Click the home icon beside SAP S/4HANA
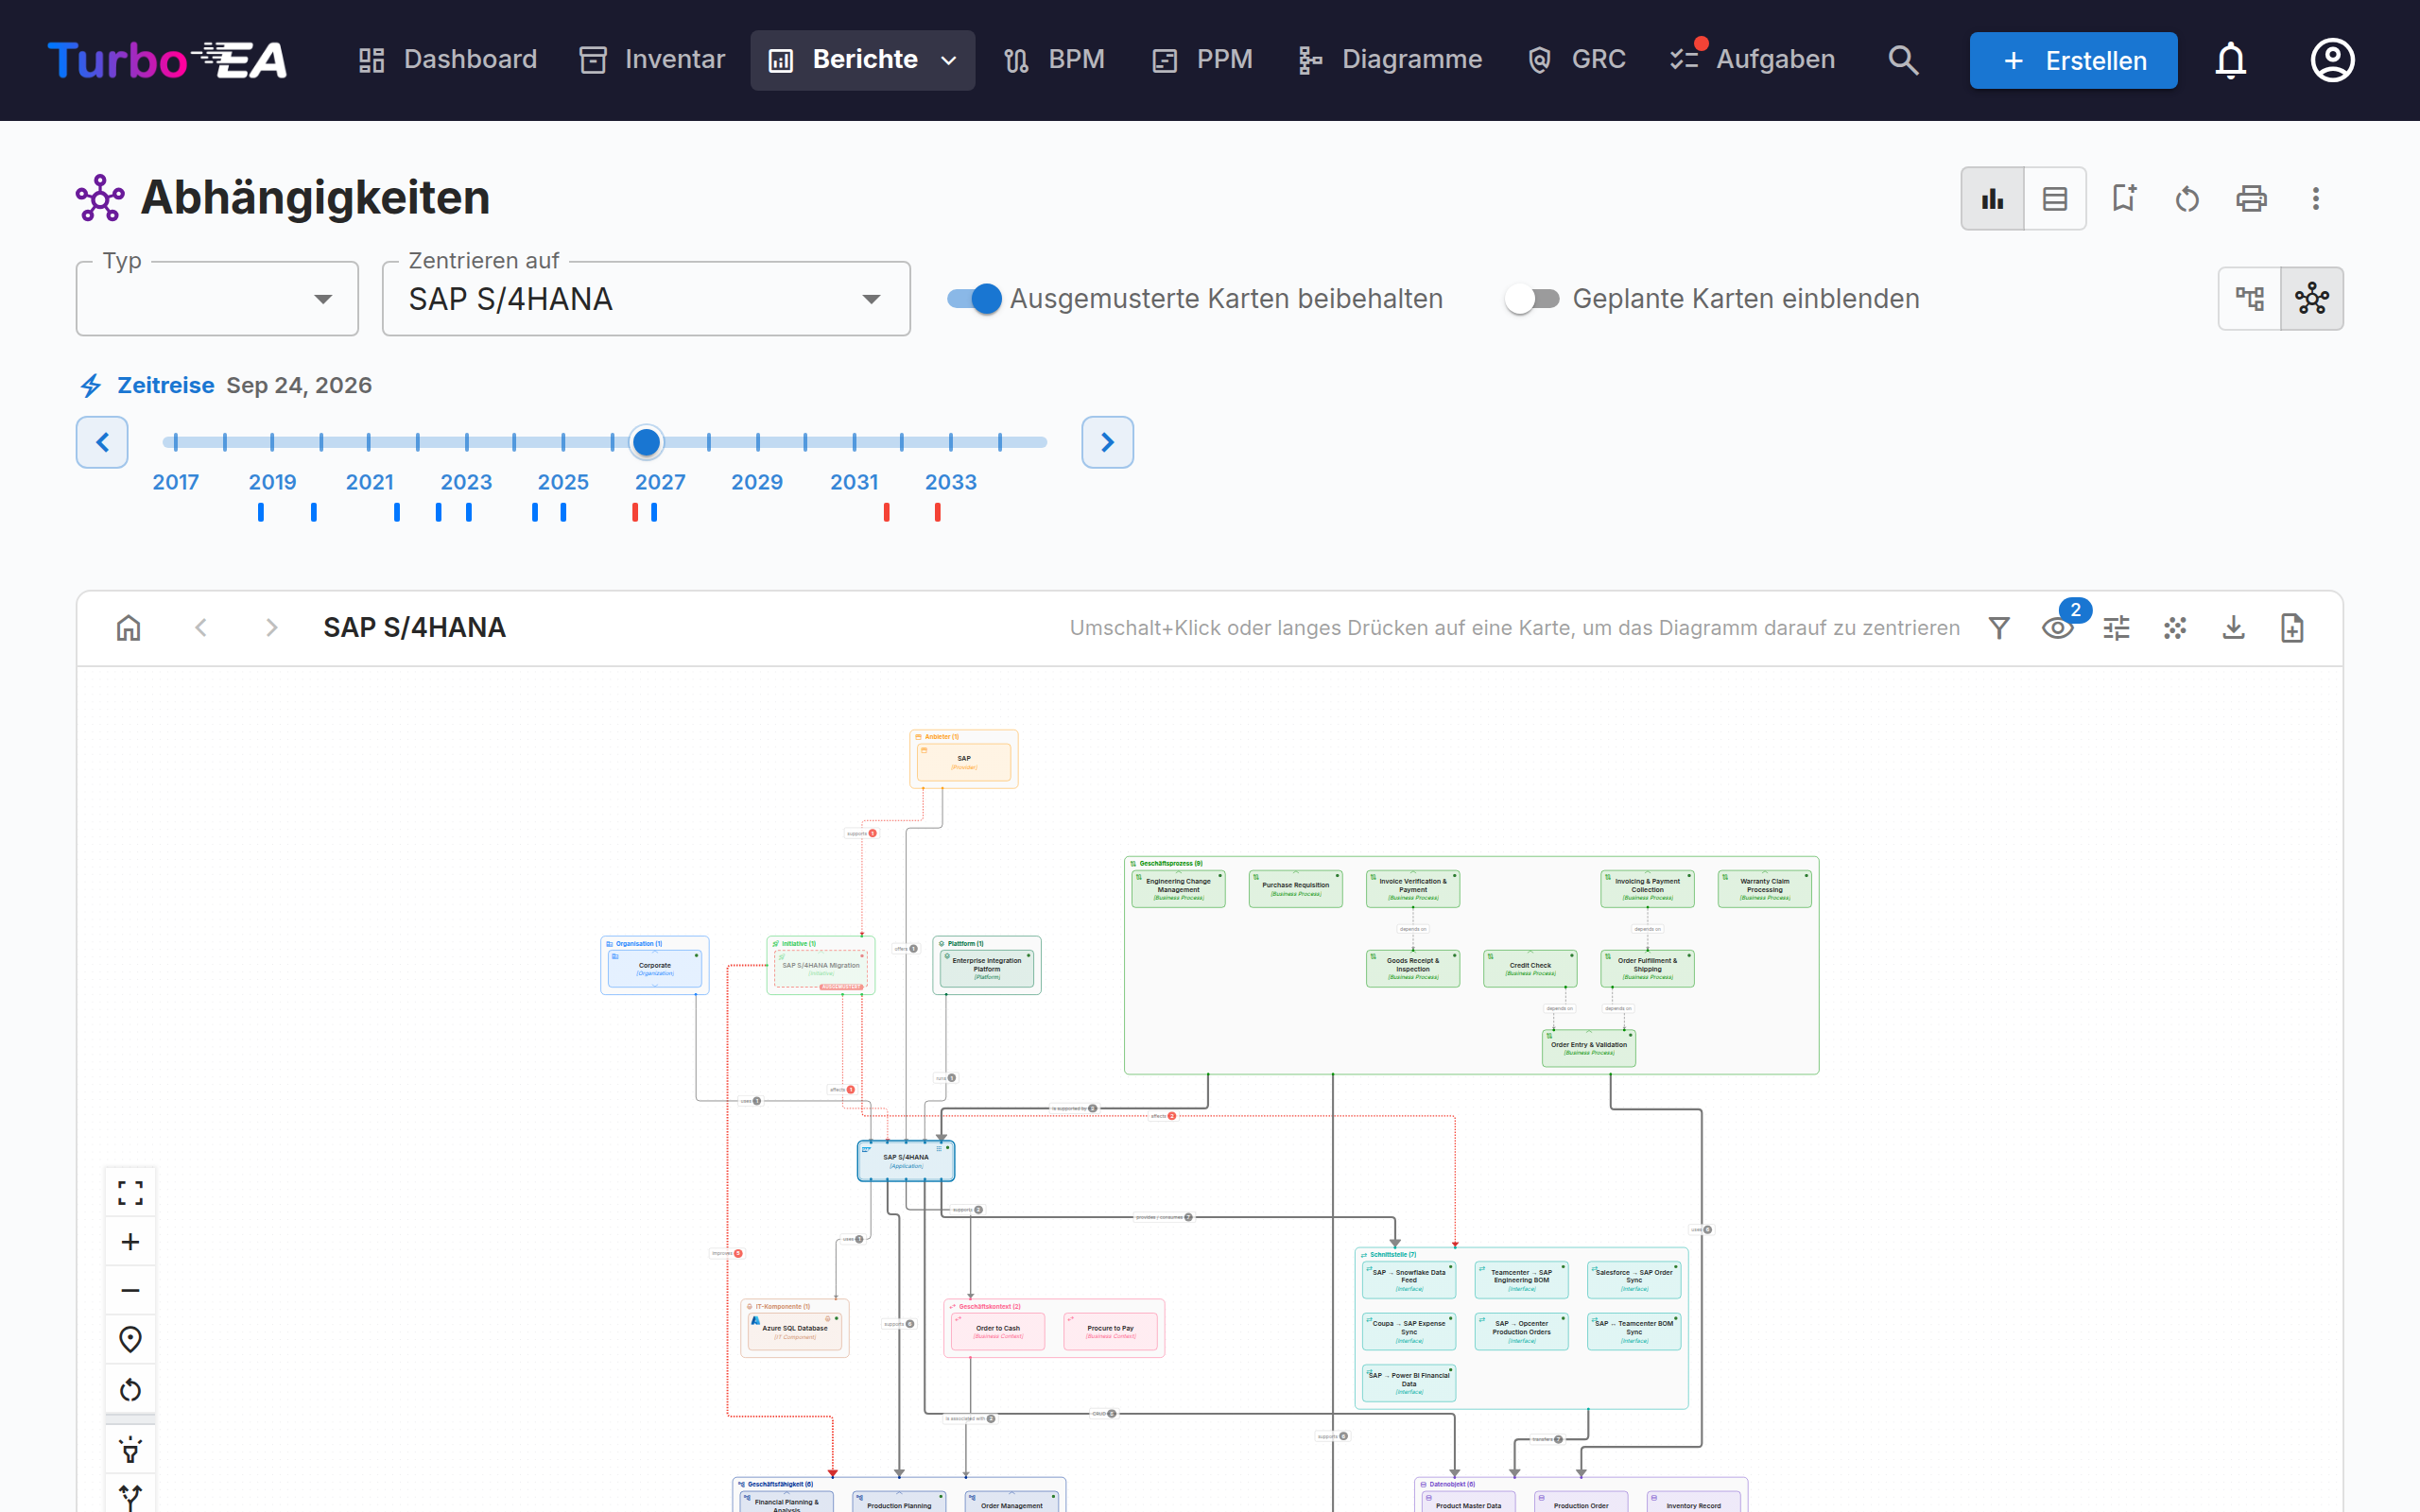The height and width of the screenshot is (1512, 2420). (128, 628)
